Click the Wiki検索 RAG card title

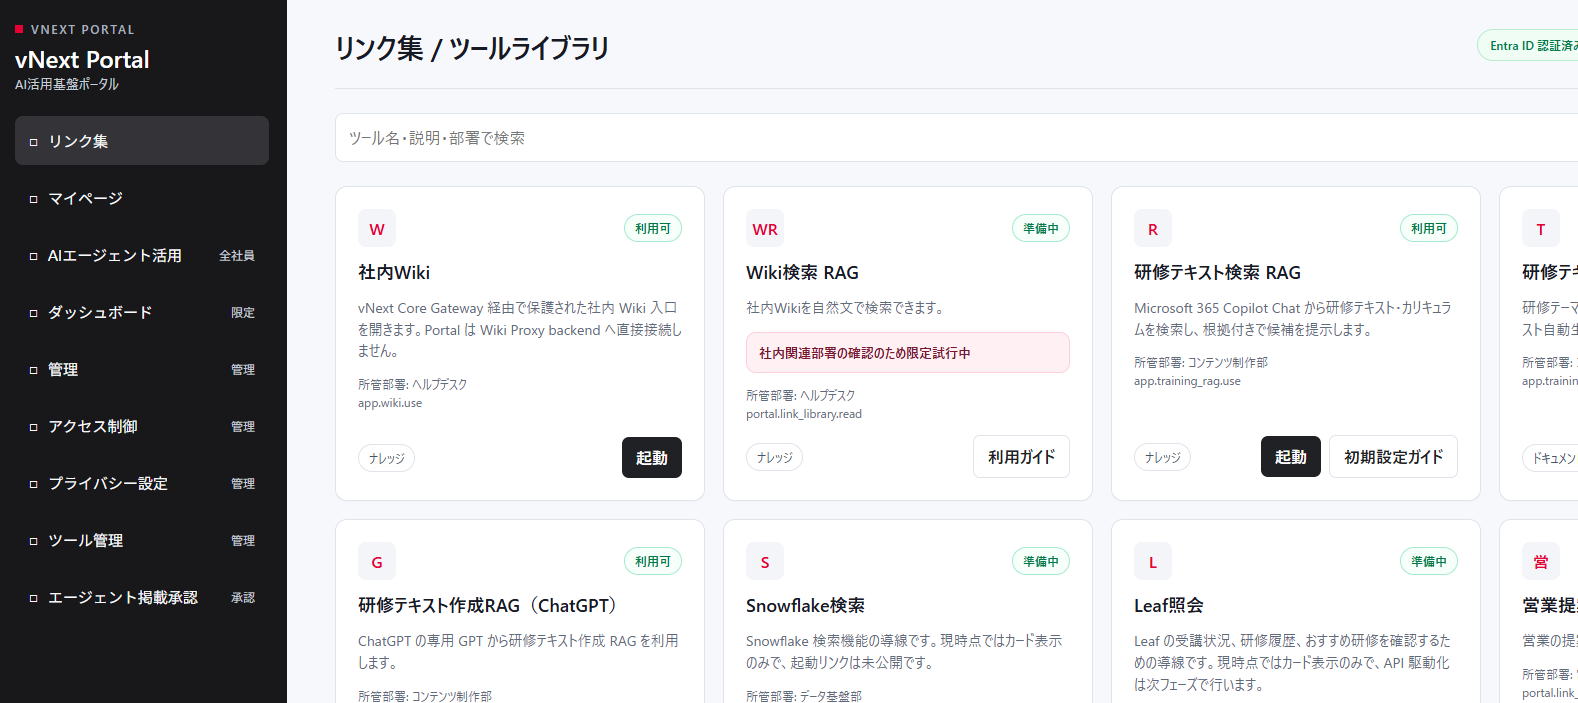(802, 272)
